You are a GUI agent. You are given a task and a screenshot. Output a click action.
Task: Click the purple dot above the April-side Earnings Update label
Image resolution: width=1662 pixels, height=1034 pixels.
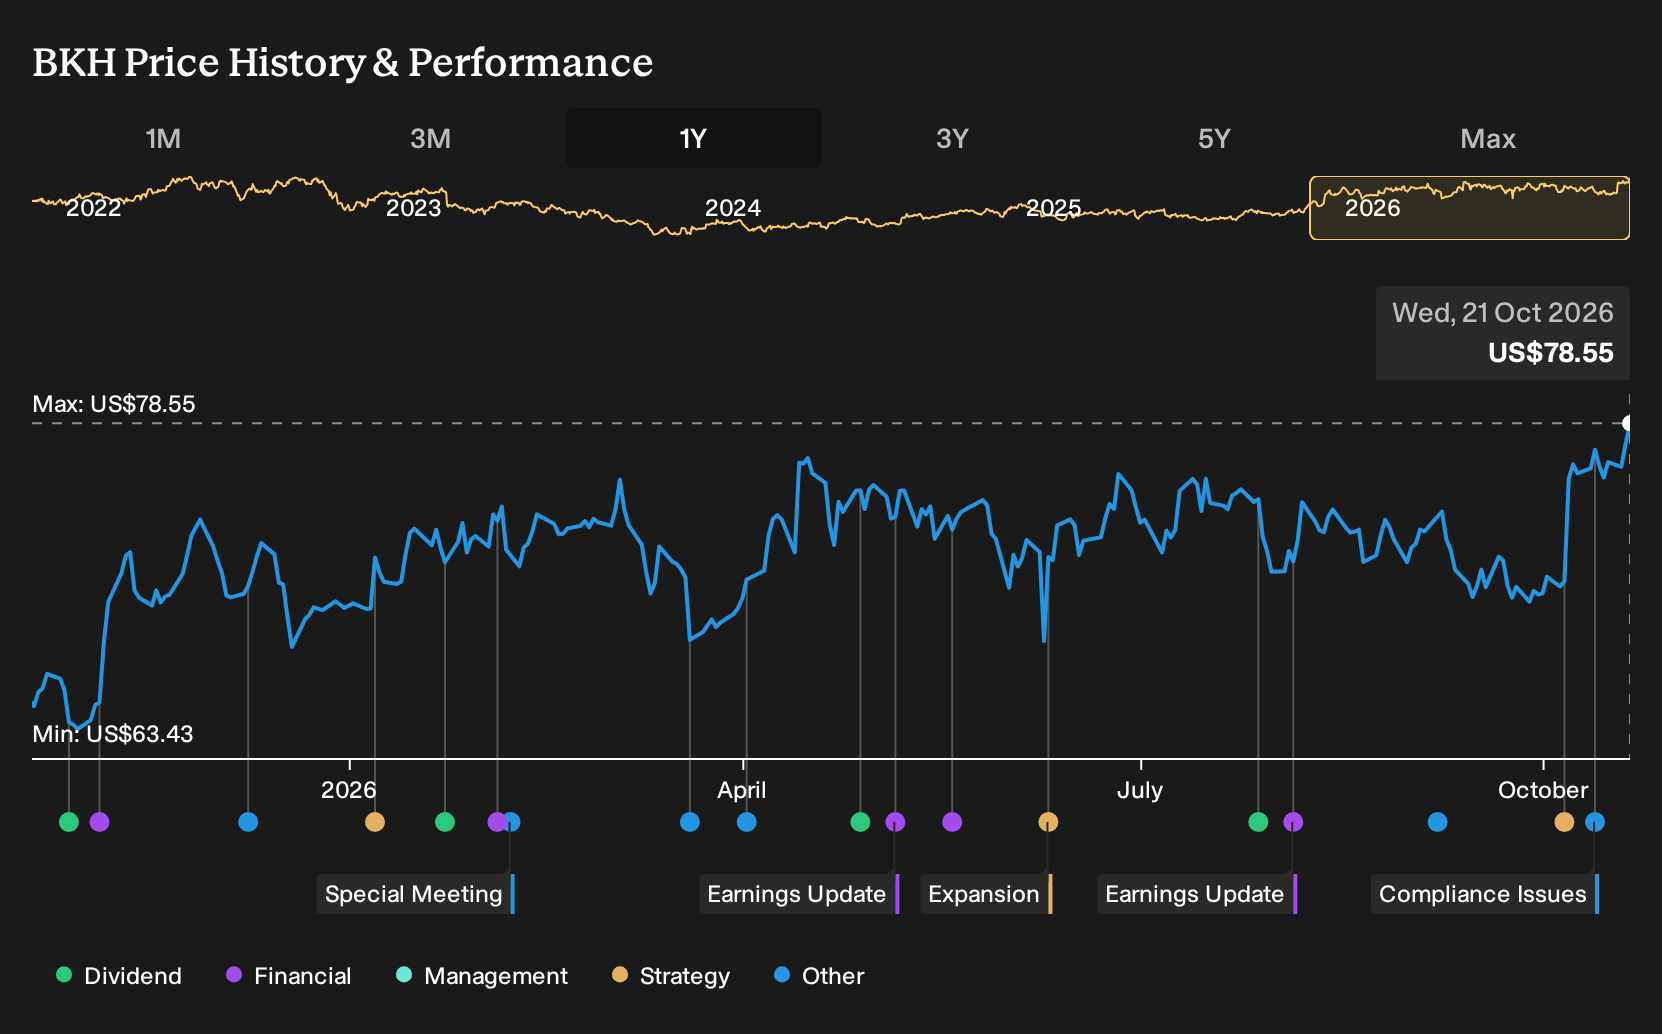[895, 822]
